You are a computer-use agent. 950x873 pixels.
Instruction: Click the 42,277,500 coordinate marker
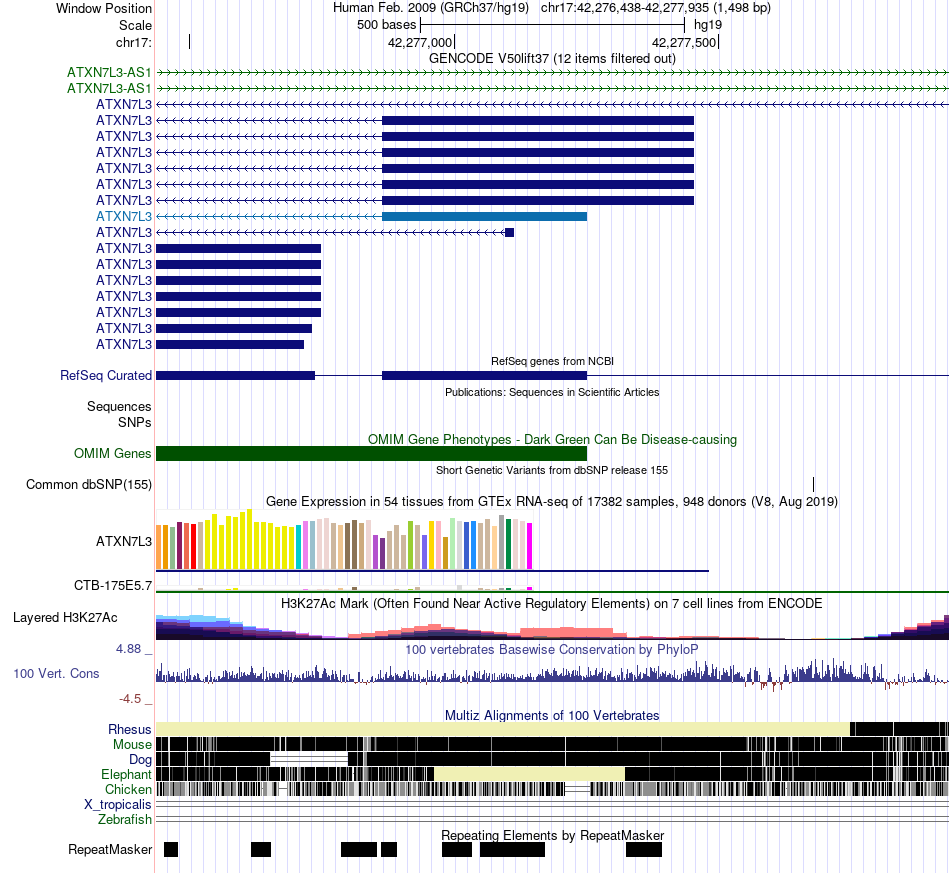click(x=684, y=42)
